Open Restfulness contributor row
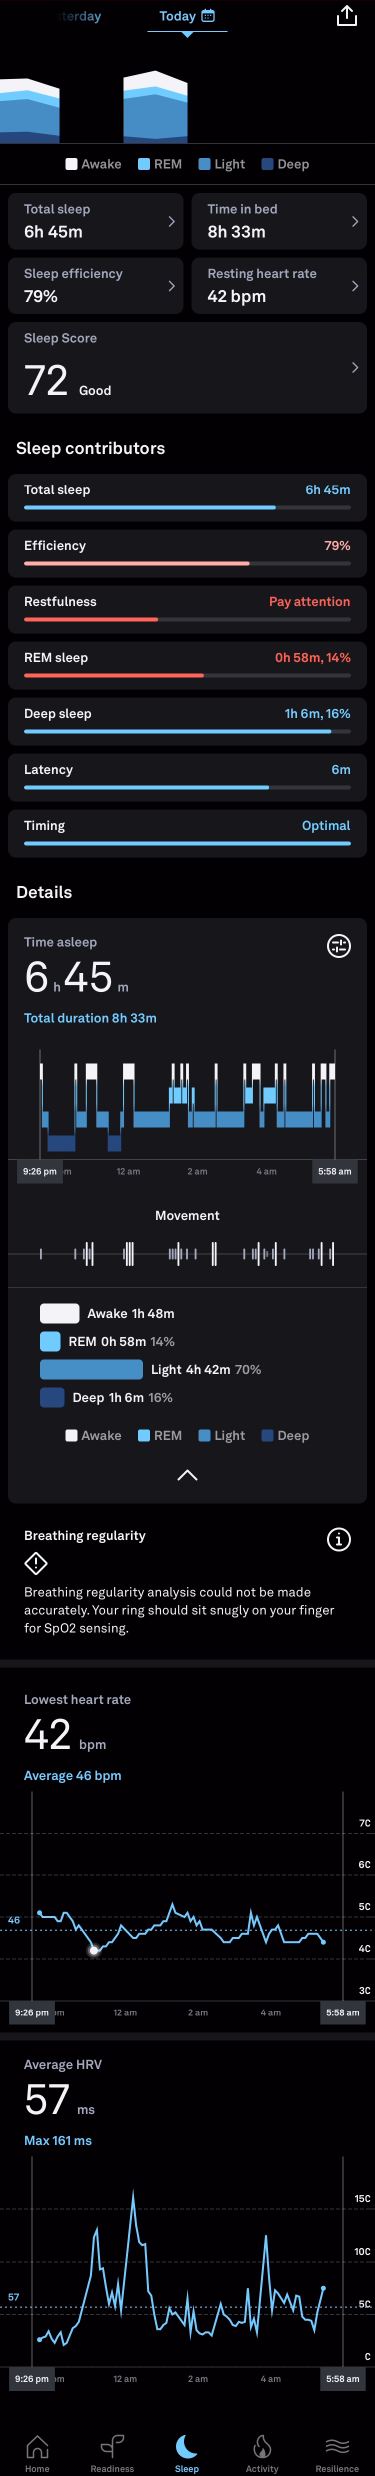Screen dimensions: 375x2476 coord(187,609)
